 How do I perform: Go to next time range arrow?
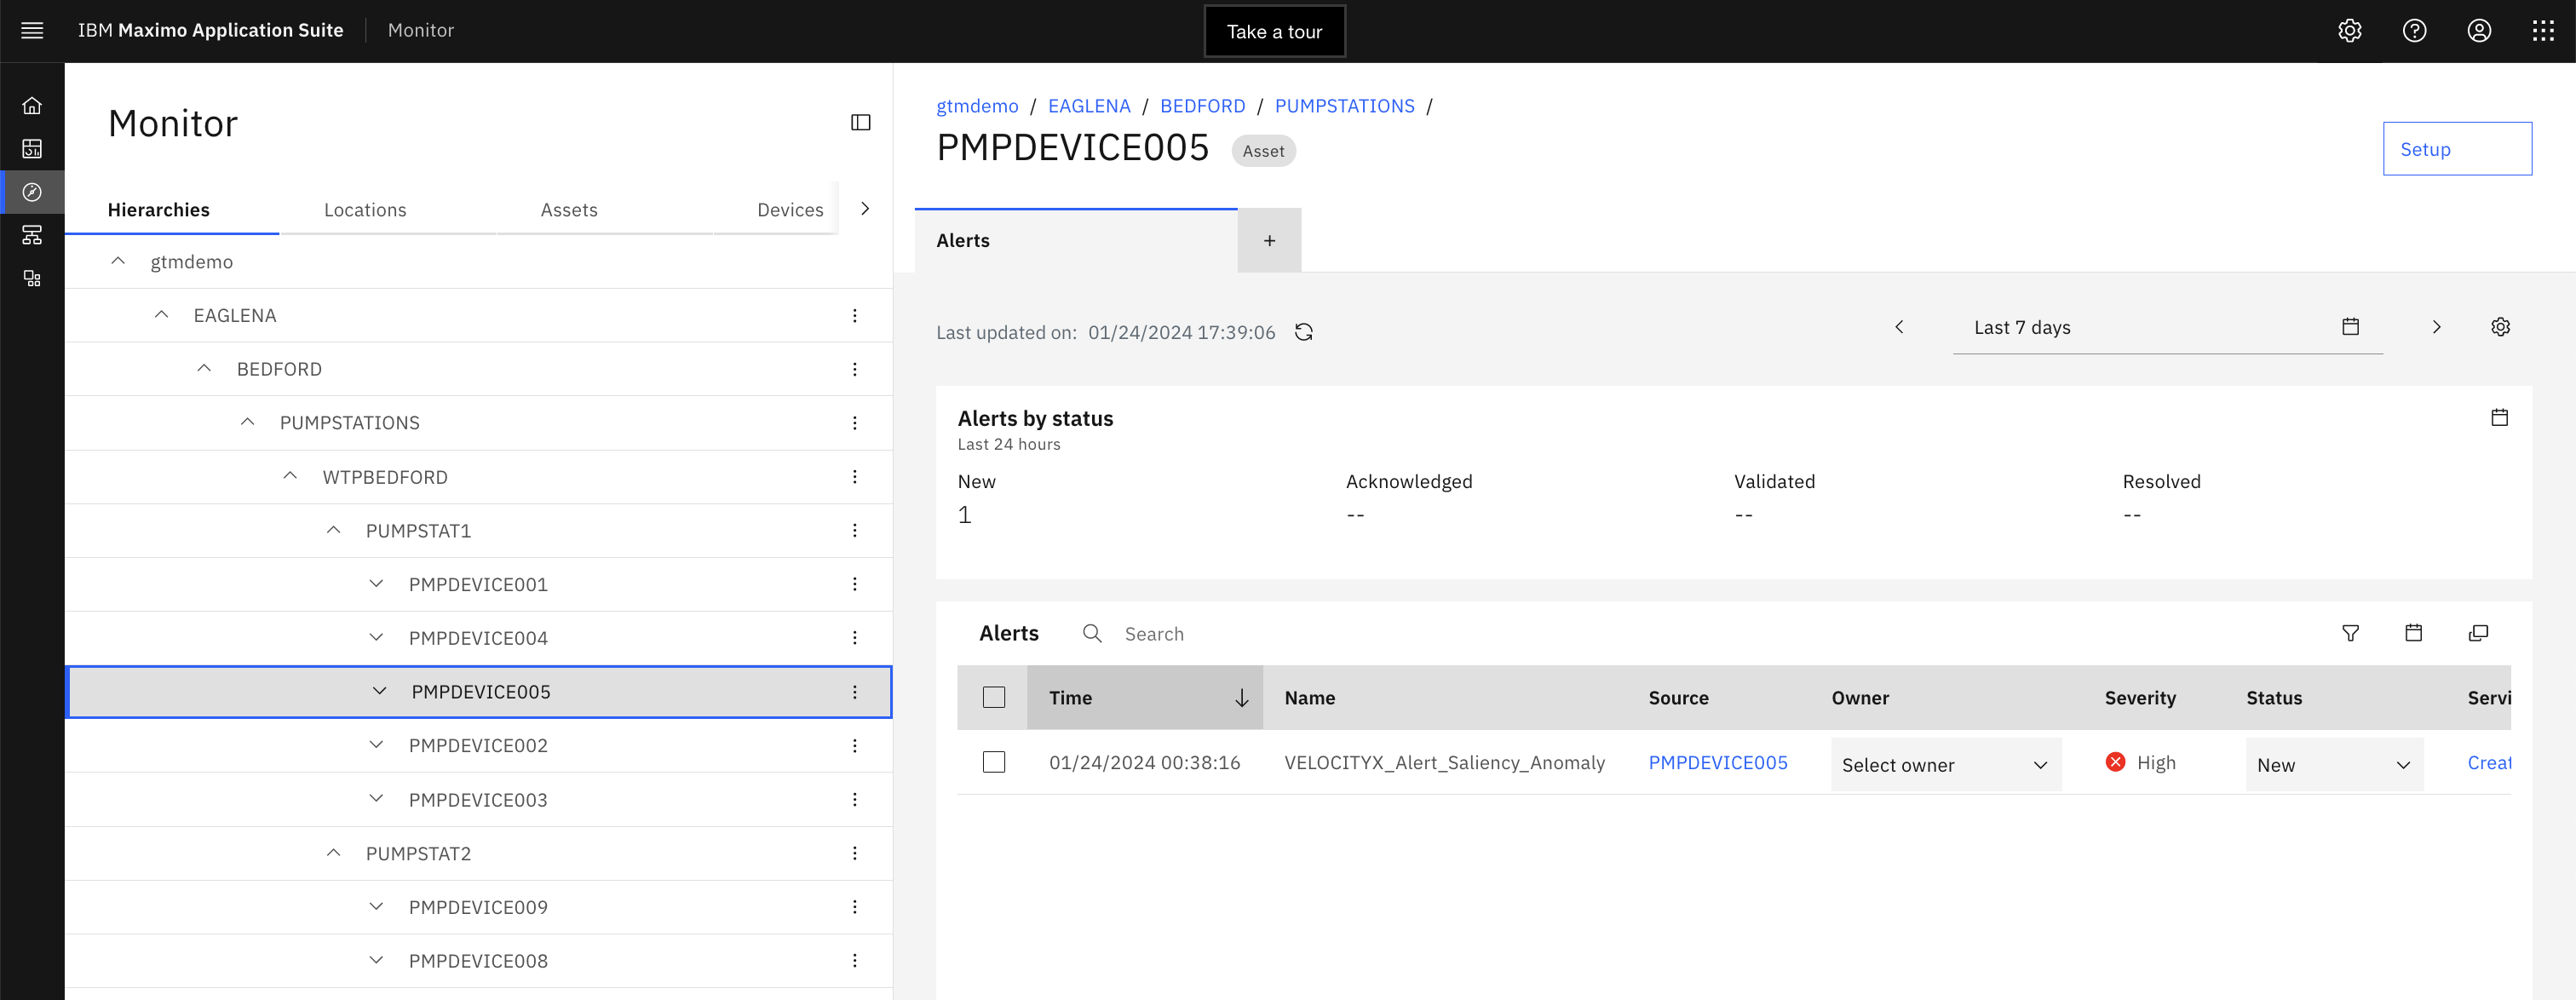2437,327
